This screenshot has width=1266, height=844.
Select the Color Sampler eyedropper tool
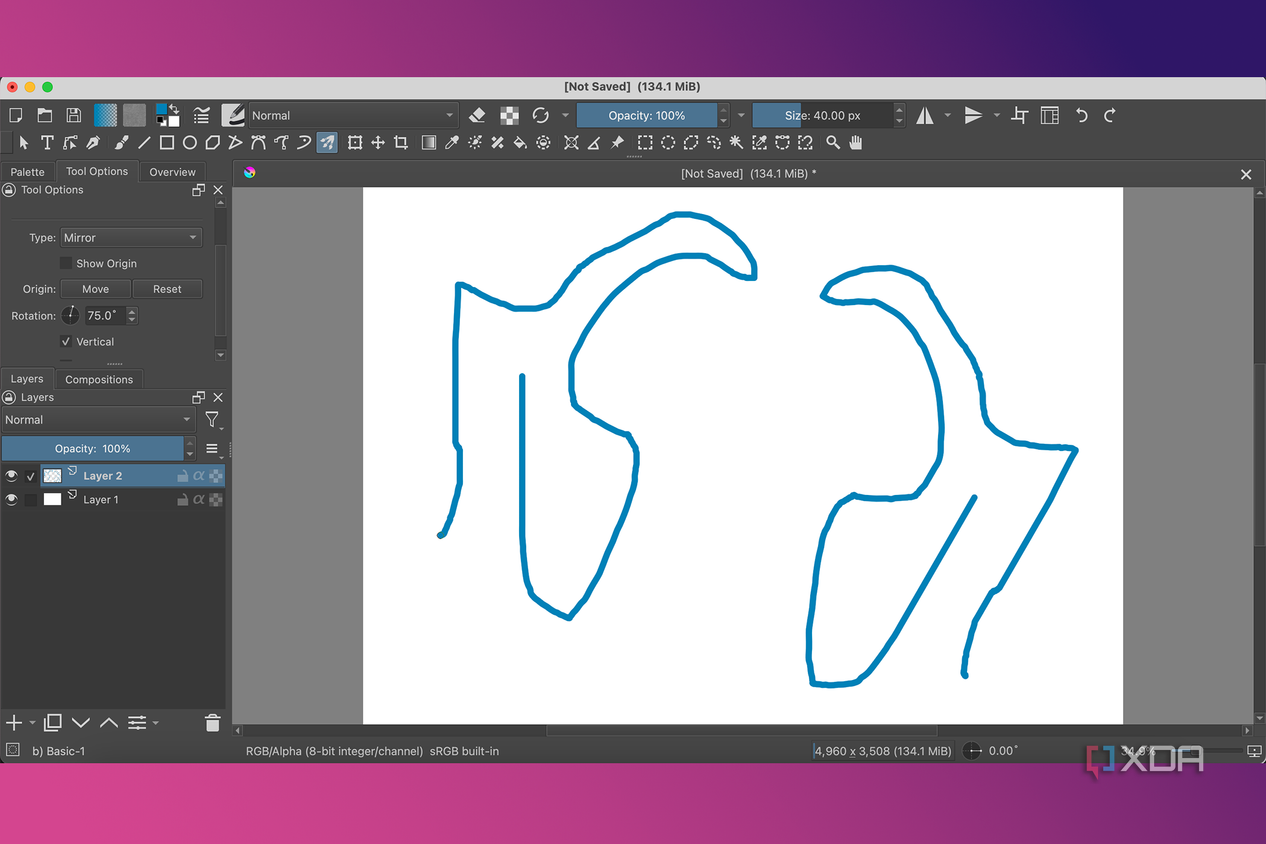[x=452, y=143]
